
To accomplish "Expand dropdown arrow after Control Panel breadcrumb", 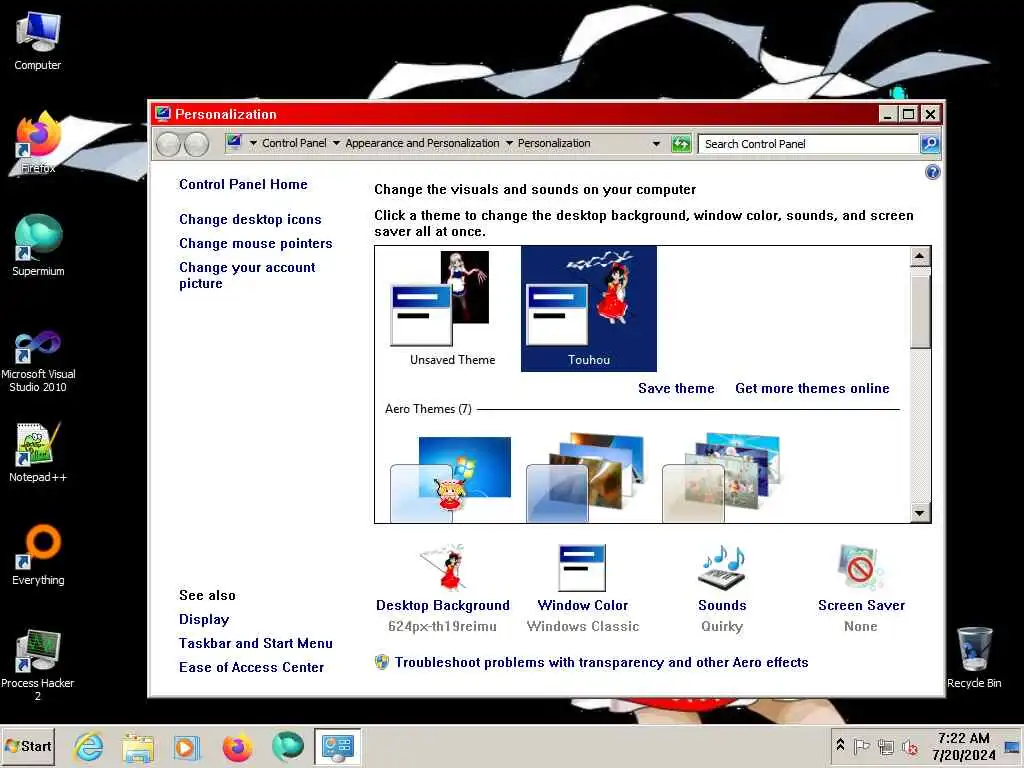I will [336, 143].
